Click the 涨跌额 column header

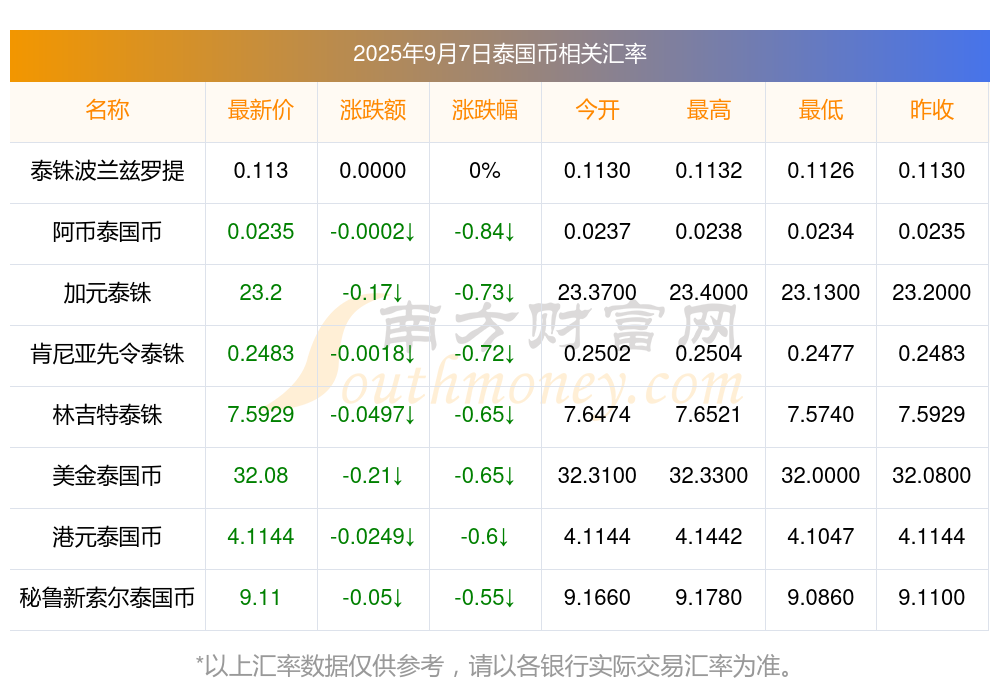pos(373,110)
